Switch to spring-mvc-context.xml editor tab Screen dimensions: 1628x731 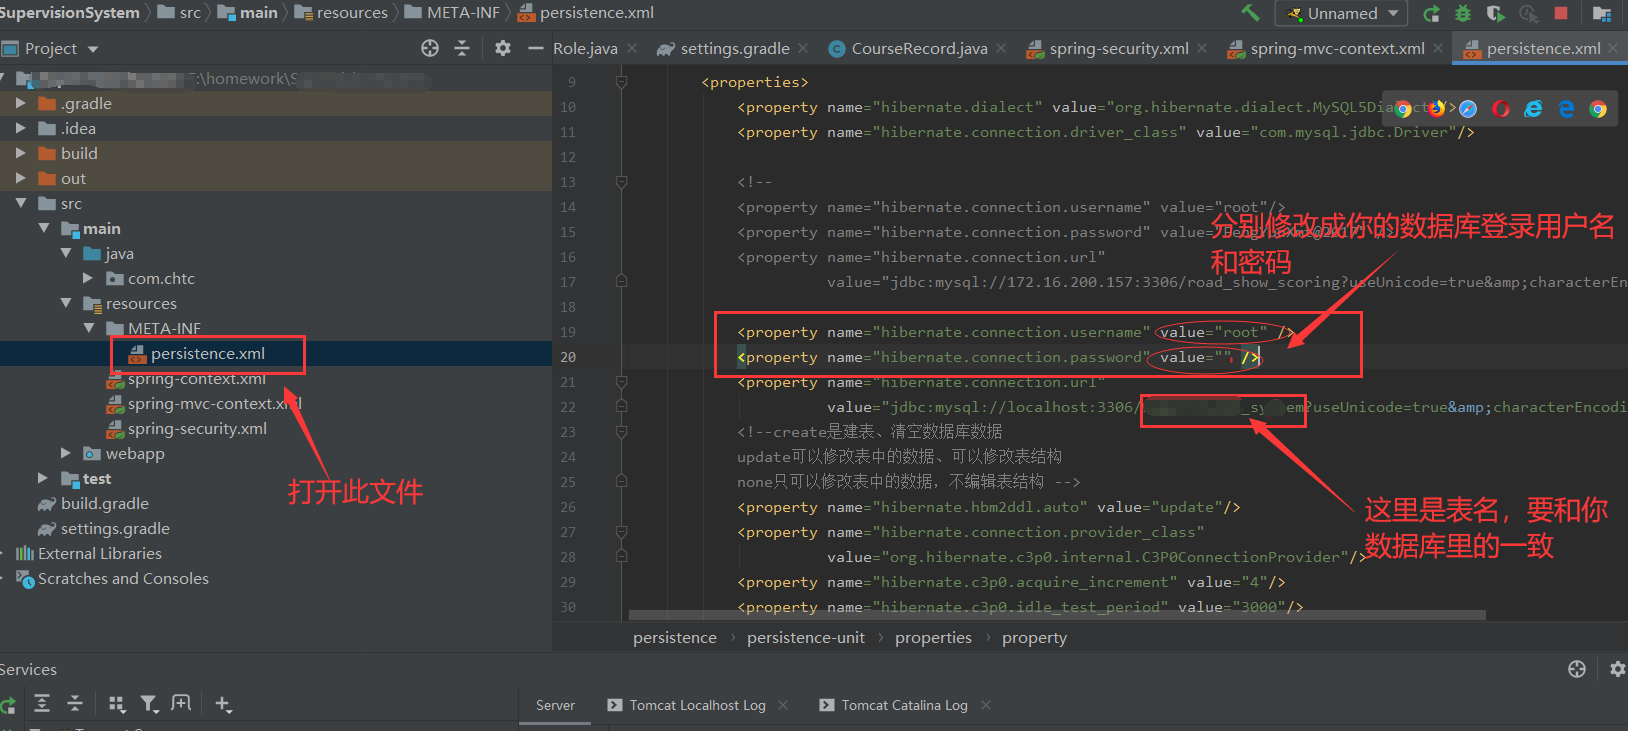1326,48
